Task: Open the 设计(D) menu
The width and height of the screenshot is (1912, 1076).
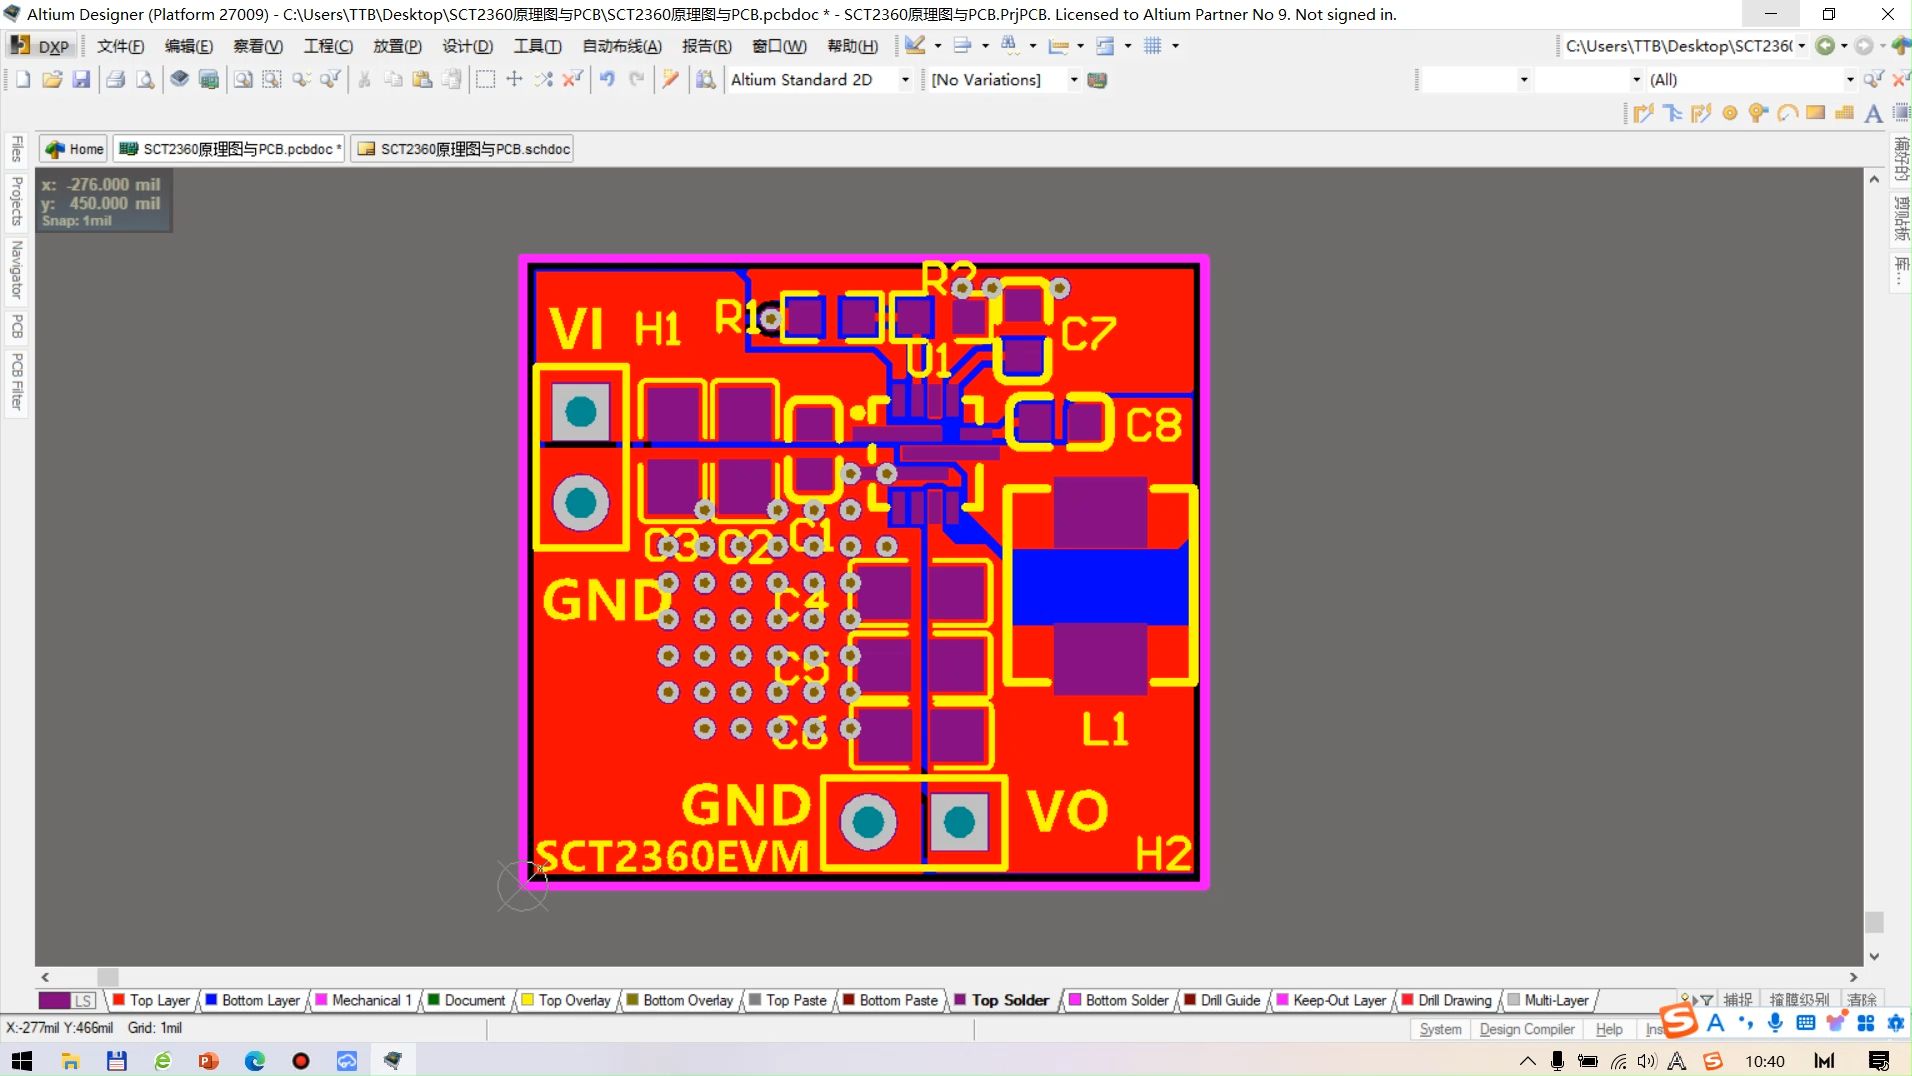Action: (468, 46)
